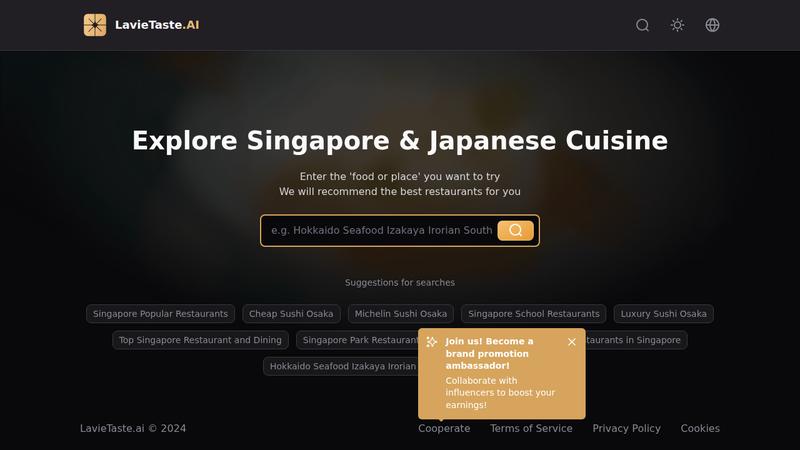Click the 'Explore Singapore & Japanese Cuisine' heading

click(x=399, y=141)
